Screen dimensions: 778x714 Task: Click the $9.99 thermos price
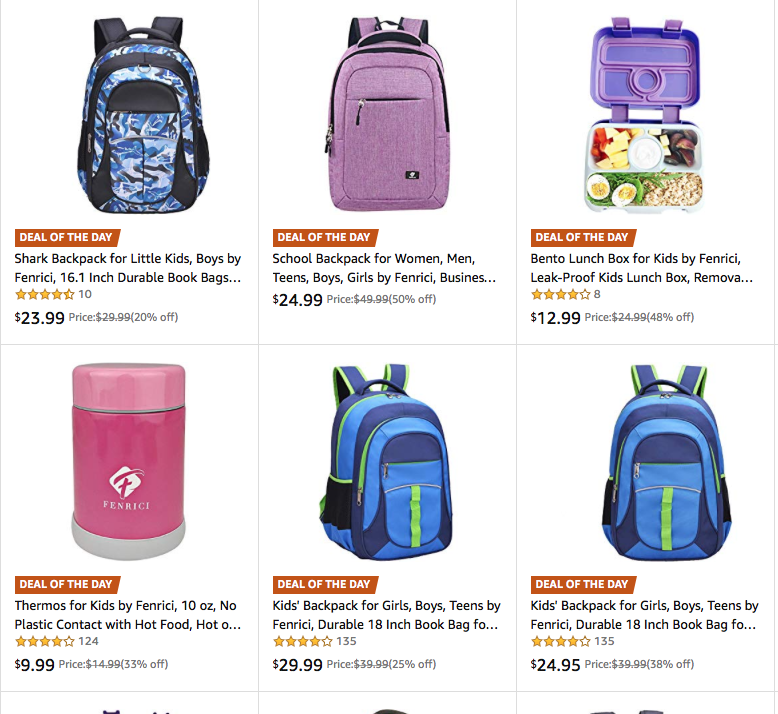tap(35, 664)
